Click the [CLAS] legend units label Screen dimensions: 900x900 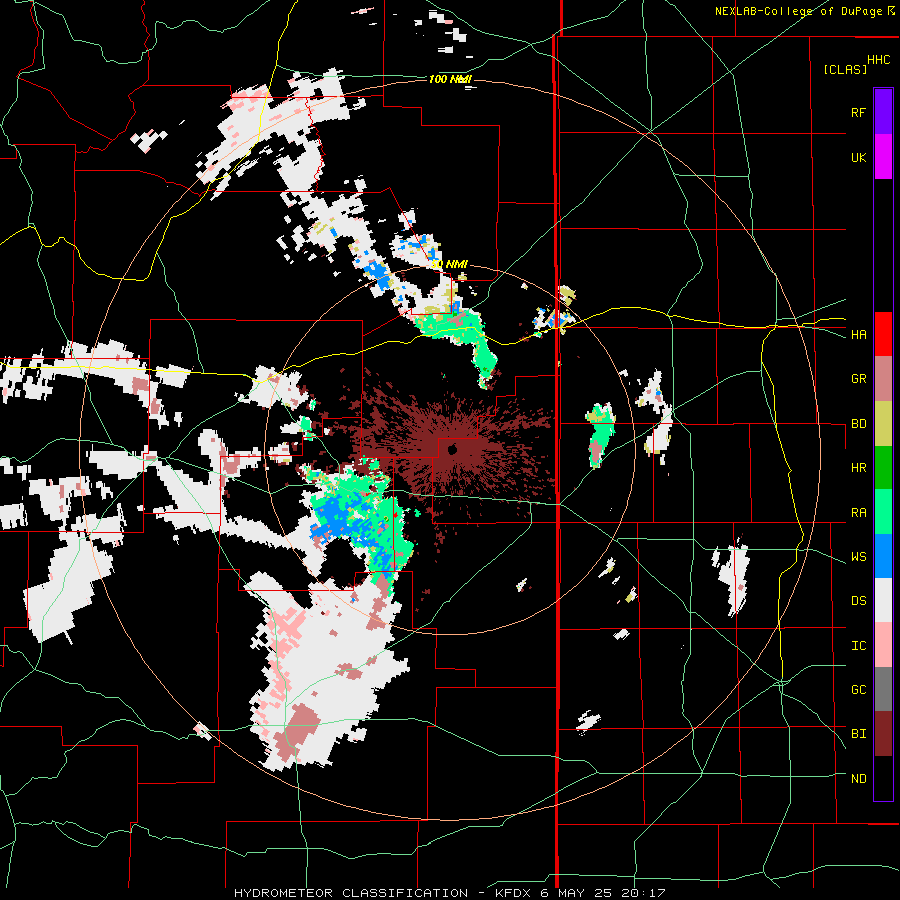845,69
